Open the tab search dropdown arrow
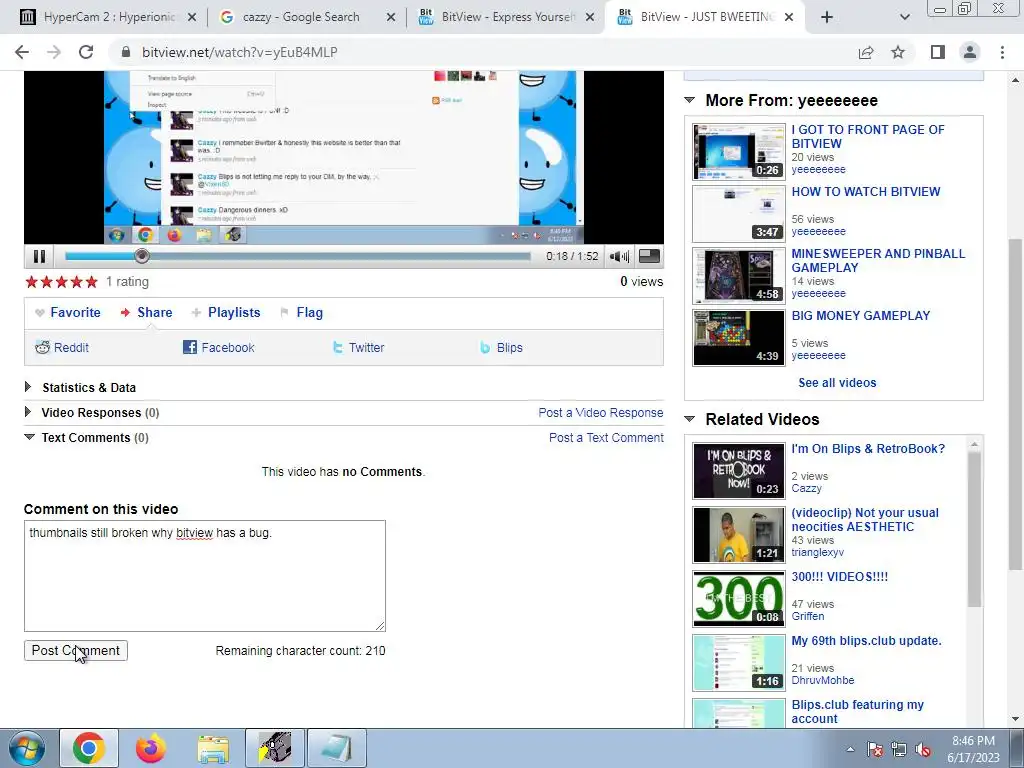The image size is (1024, 768). (x=904, y=17)
